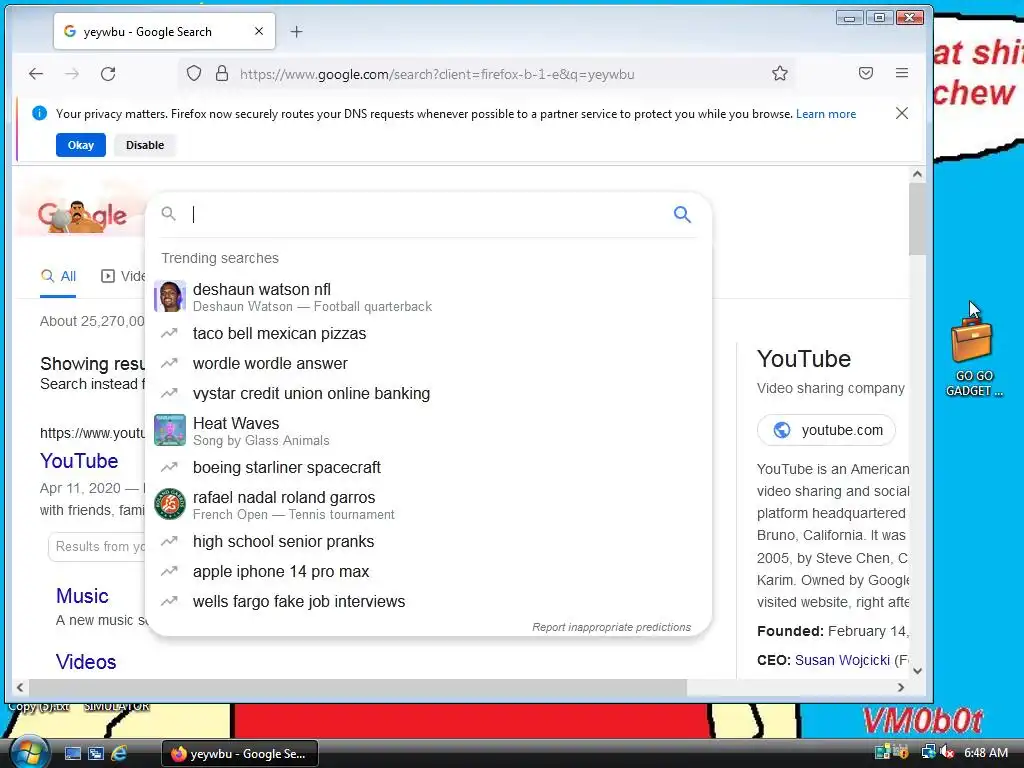Viewport: 1024px width, 768px height.
Task: Launch Internet Explorer from quick launch
Action: tap(120, 754)
